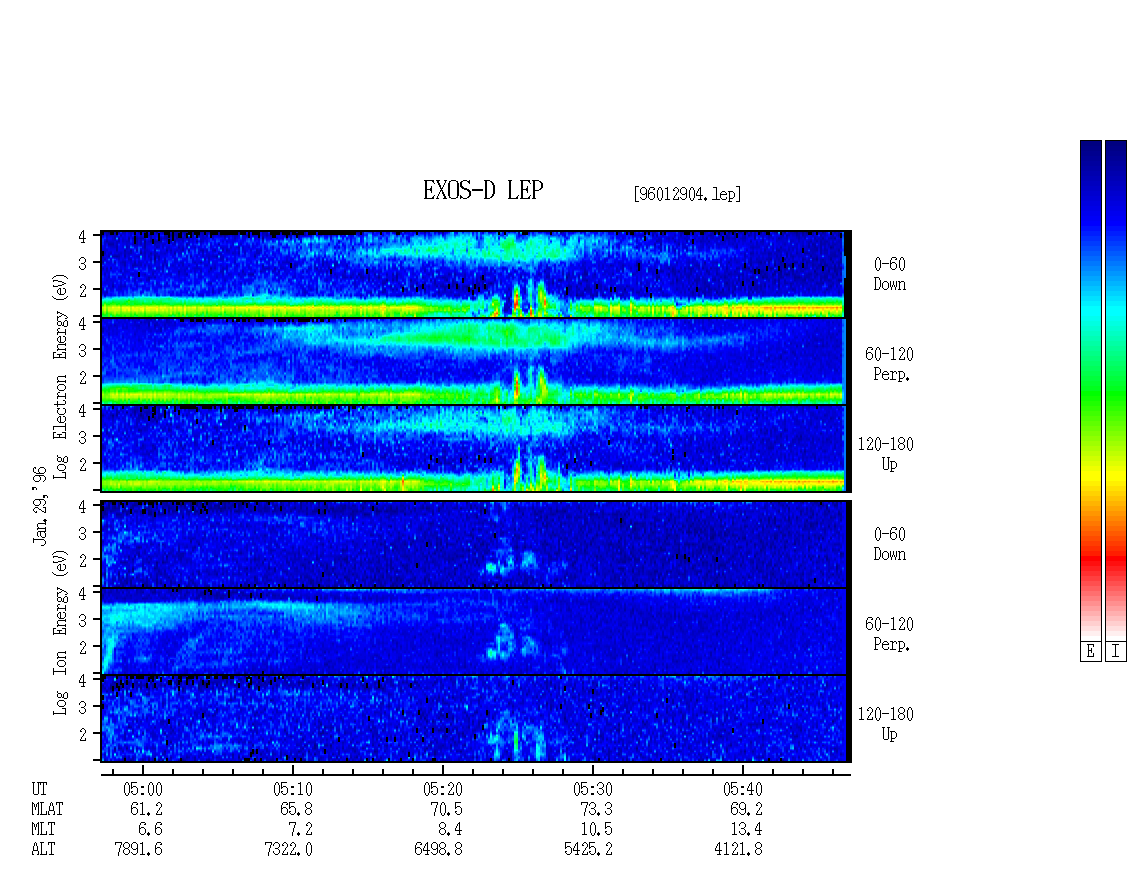Click the MLAT value 70.5
This screenshot has height=875, width=1130.
[x=446, y=809]
